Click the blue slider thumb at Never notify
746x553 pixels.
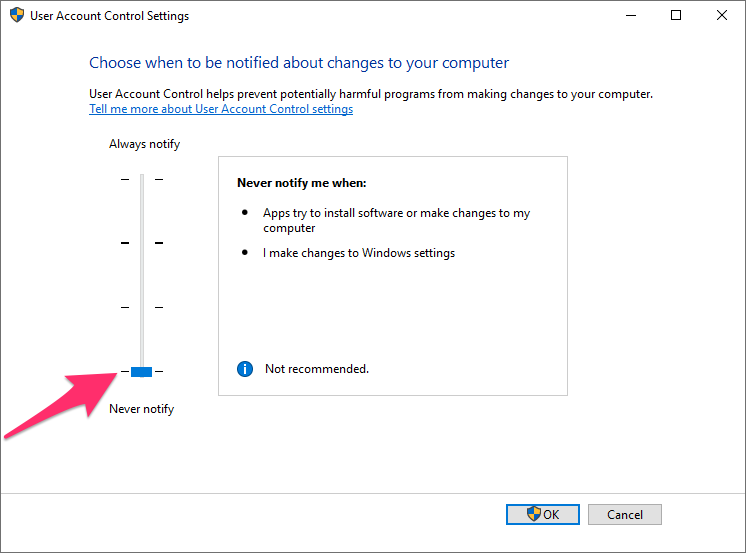141,372
